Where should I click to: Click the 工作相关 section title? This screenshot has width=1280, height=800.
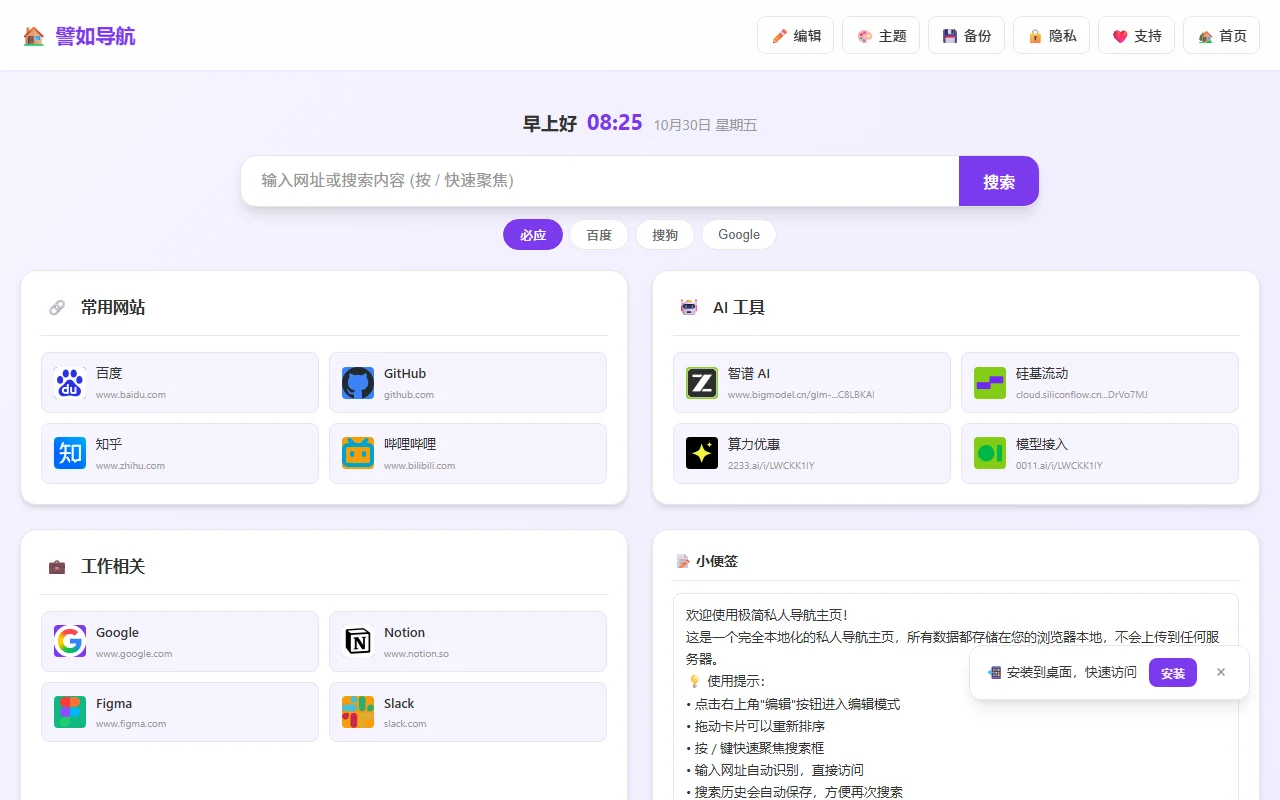coord(113,567)
